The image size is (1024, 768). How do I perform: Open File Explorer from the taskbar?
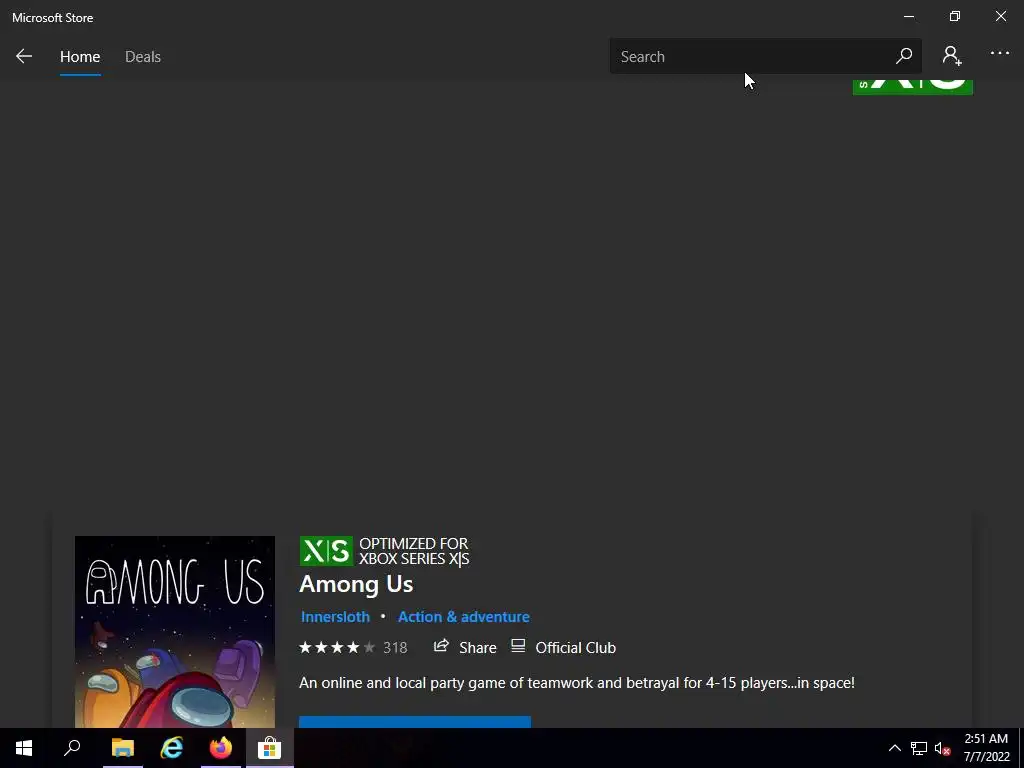(122, 748)
